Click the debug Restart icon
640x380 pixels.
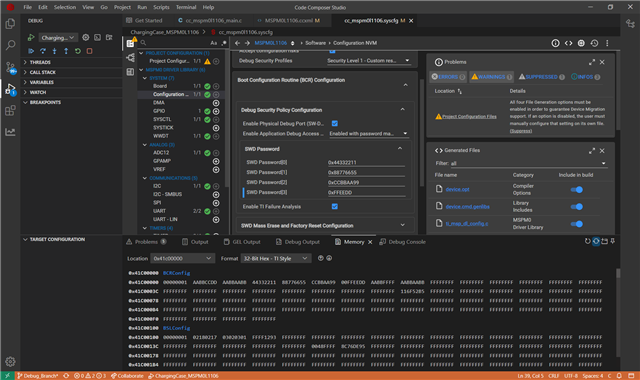coord(78,51)
